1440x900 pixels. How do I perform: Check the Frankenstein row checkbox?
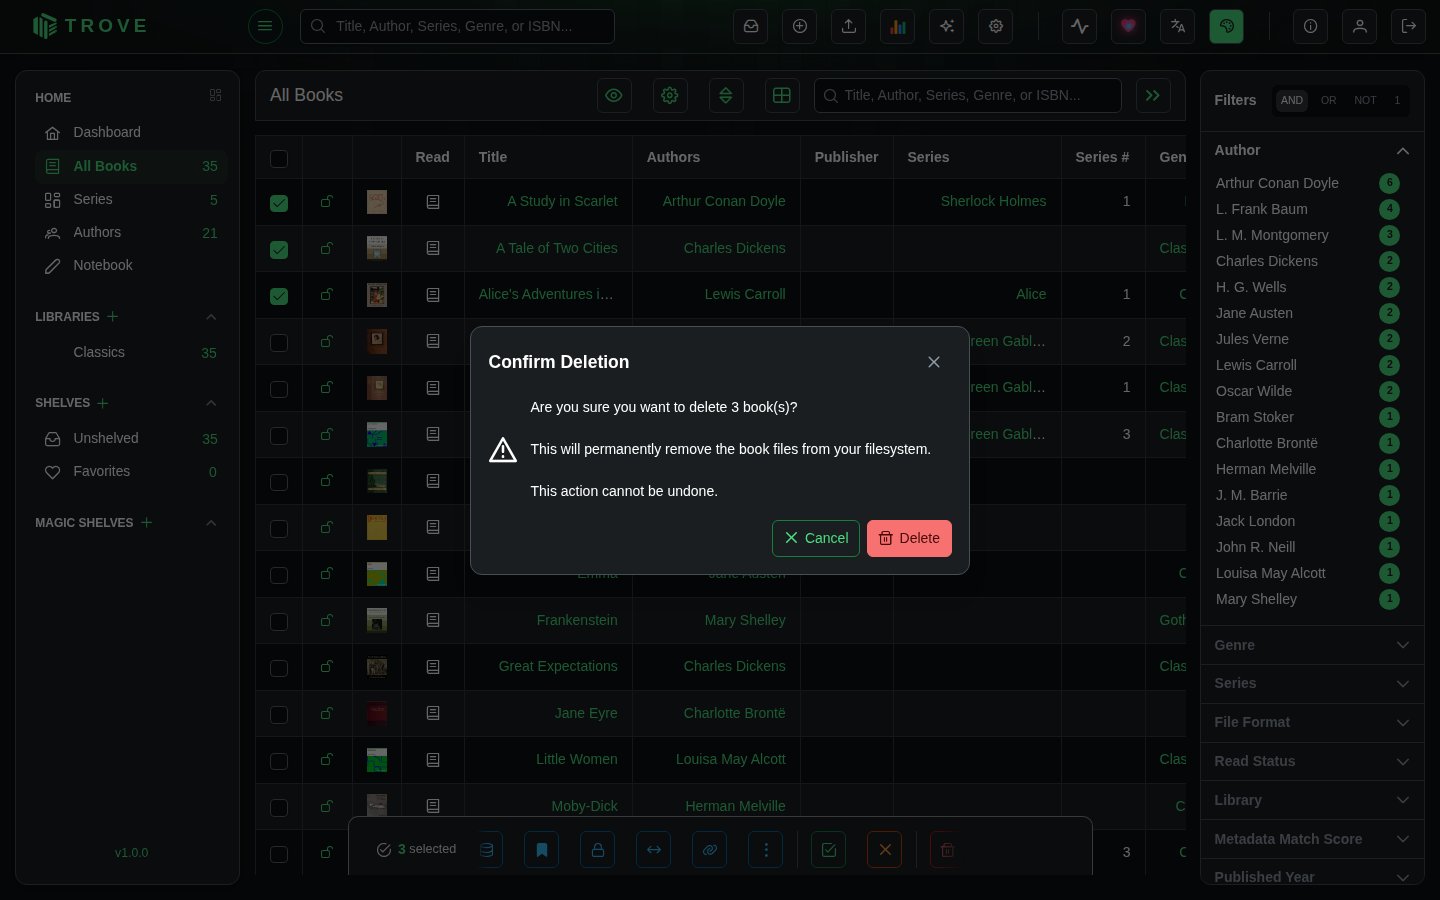click(279, 622)
